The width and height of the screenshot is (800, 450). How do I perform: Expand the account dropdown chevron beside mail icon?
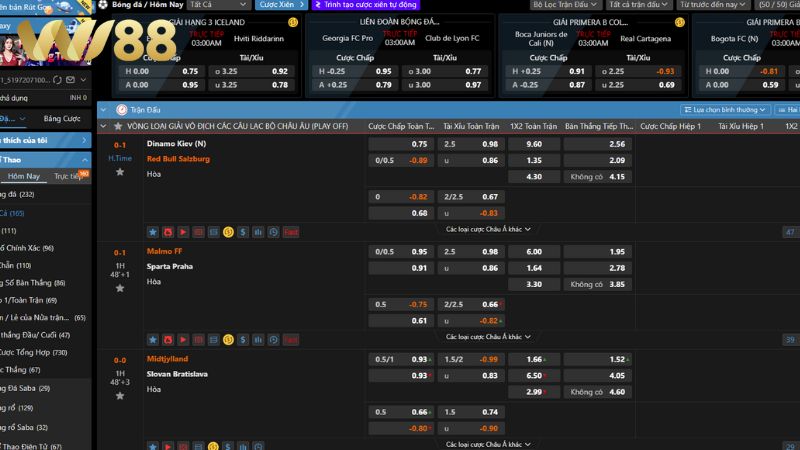coord(84,80)
